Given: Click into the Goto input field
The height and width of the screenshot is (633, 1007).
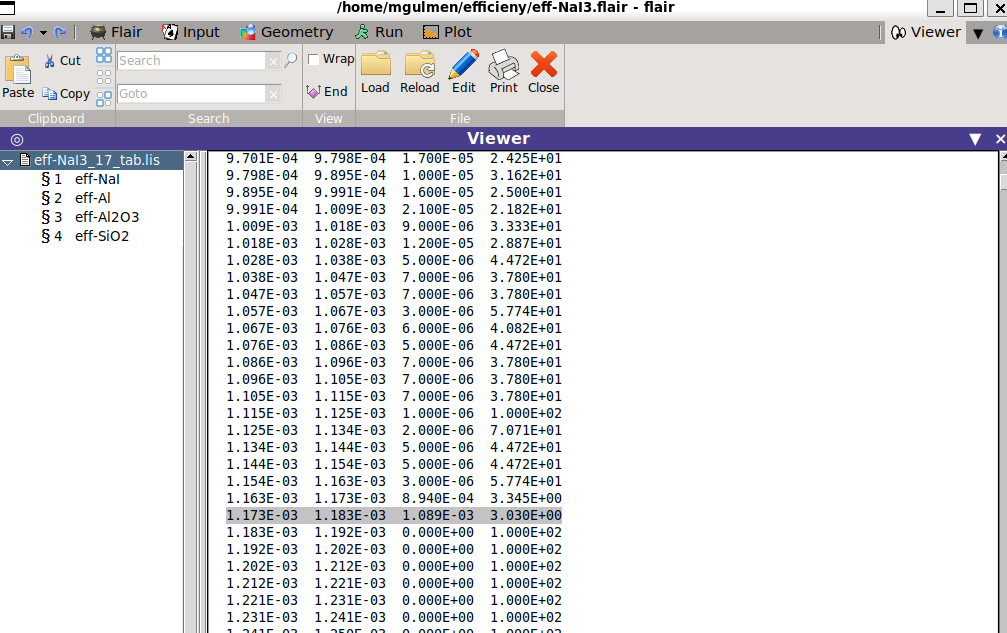Looking at the screenshot, I should click(x=191, y=94).
